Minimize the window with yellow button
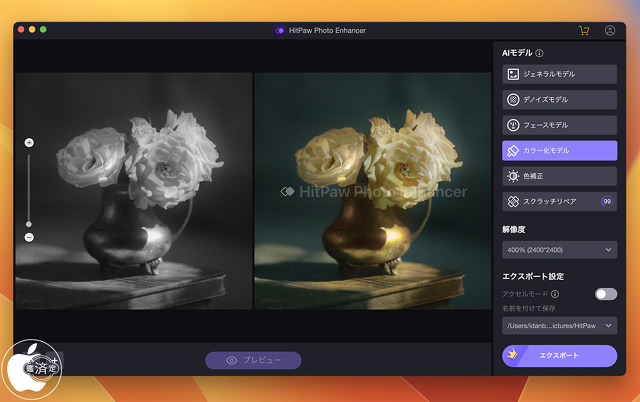The image size is (640, 402). point(32,29)
